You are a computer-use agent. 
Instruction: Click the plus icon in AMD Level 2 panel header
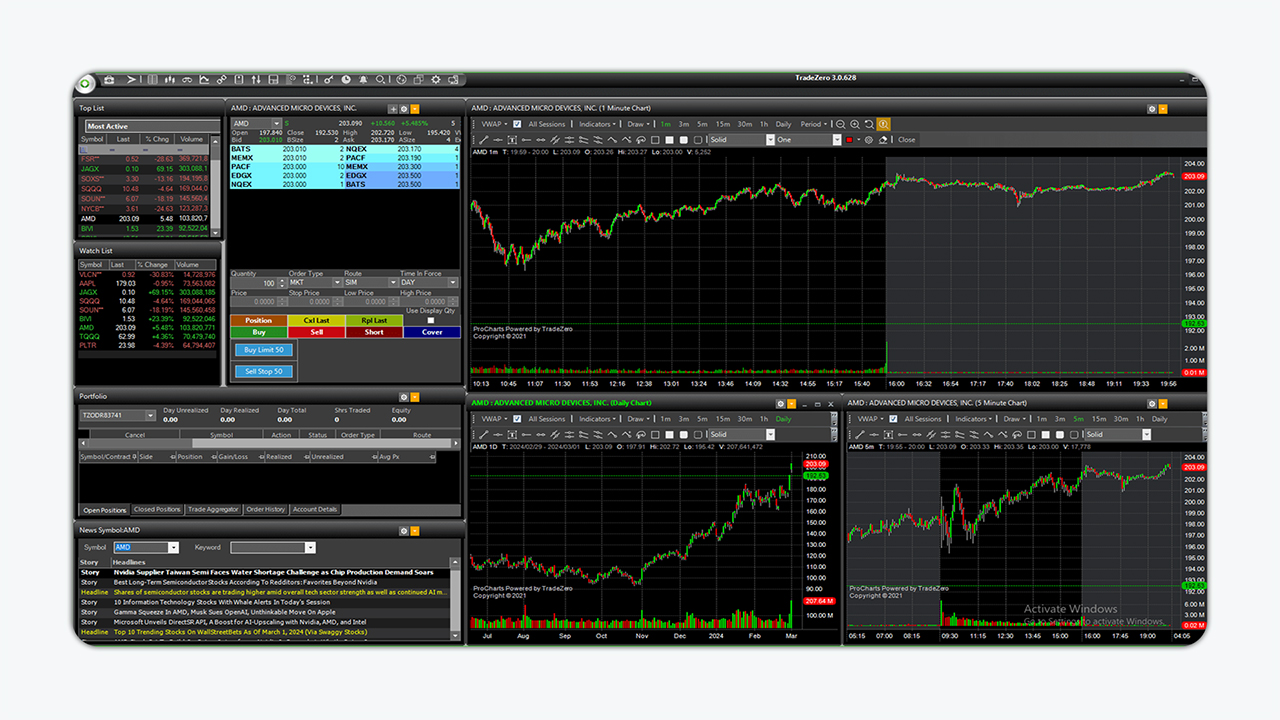393,108
